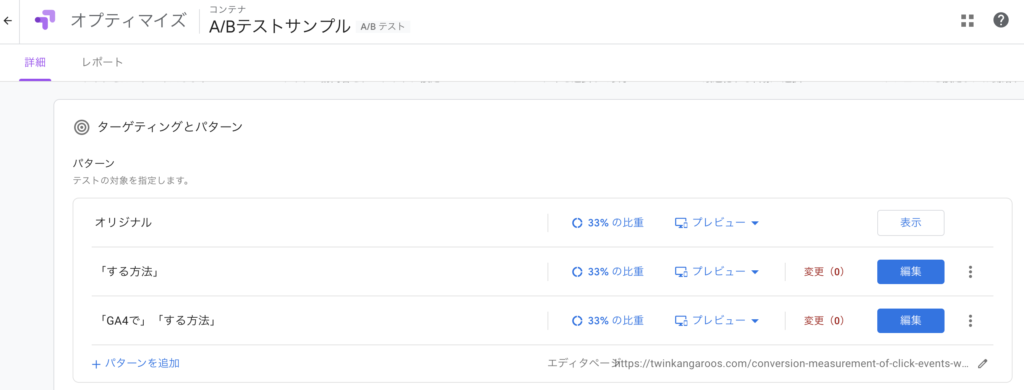Open the Google apps grid icon
This screenshot has width=1024, height=390.
tap(967, 20)
